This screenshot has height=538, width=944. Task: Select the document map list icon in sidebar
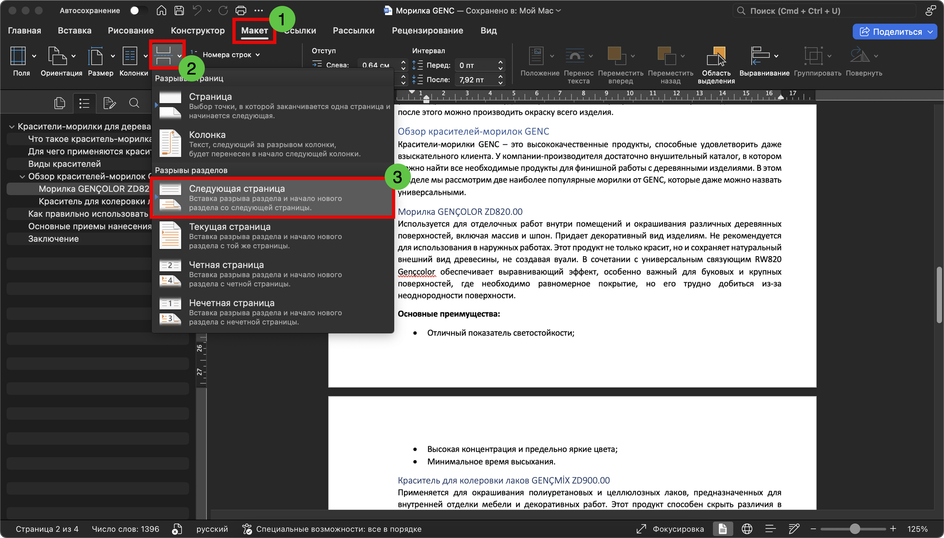(x=84, y=104)
